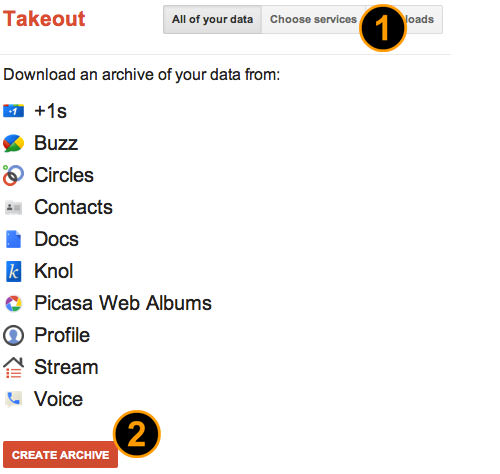Click the +1s service icon

pos(13,111)
